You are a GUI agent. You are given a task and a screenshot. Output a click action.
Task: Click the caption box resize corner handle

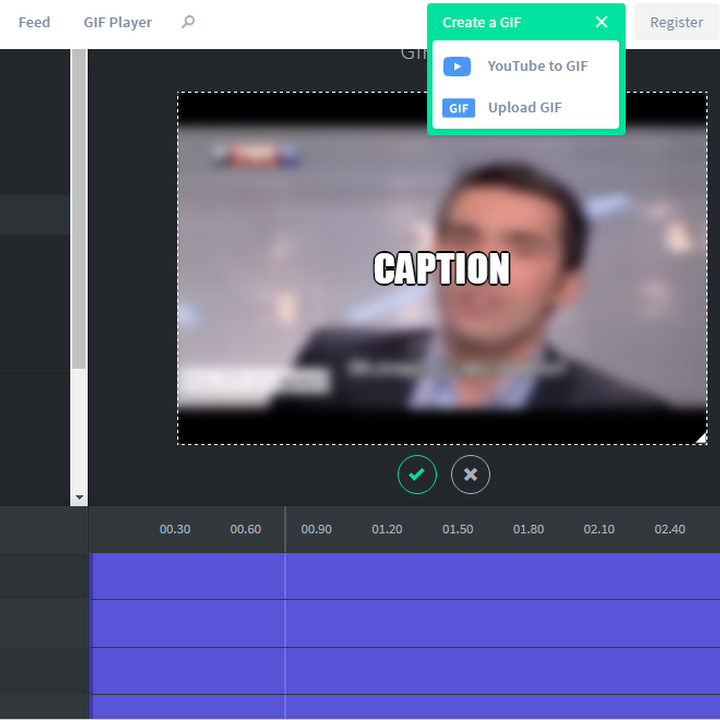tap(702, 439)
